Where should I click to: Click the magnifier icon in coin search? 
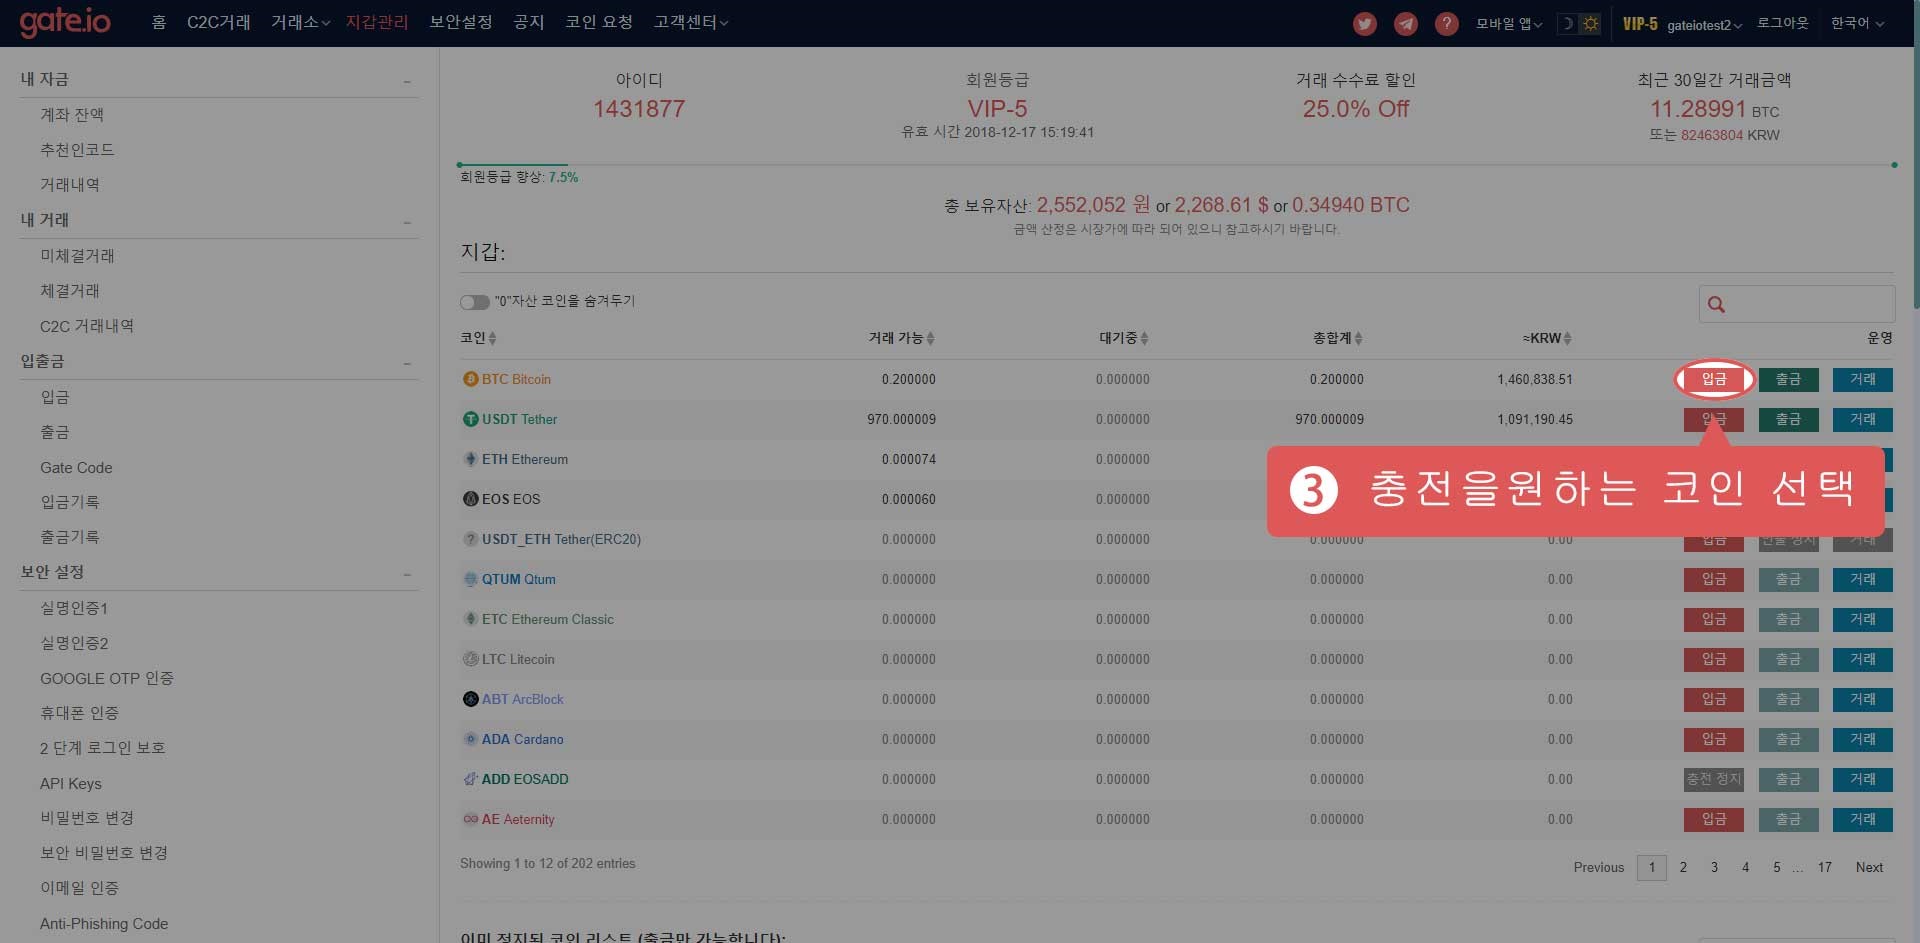tap(1716, 304)
